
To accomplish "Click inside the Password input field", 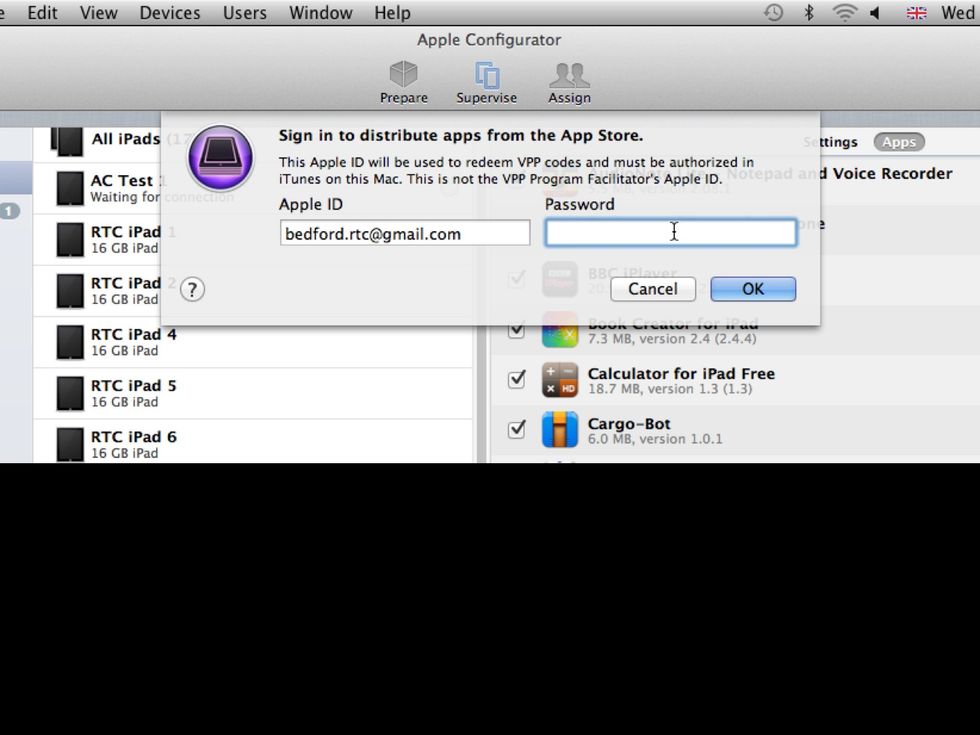I will (x=672, y=232).
